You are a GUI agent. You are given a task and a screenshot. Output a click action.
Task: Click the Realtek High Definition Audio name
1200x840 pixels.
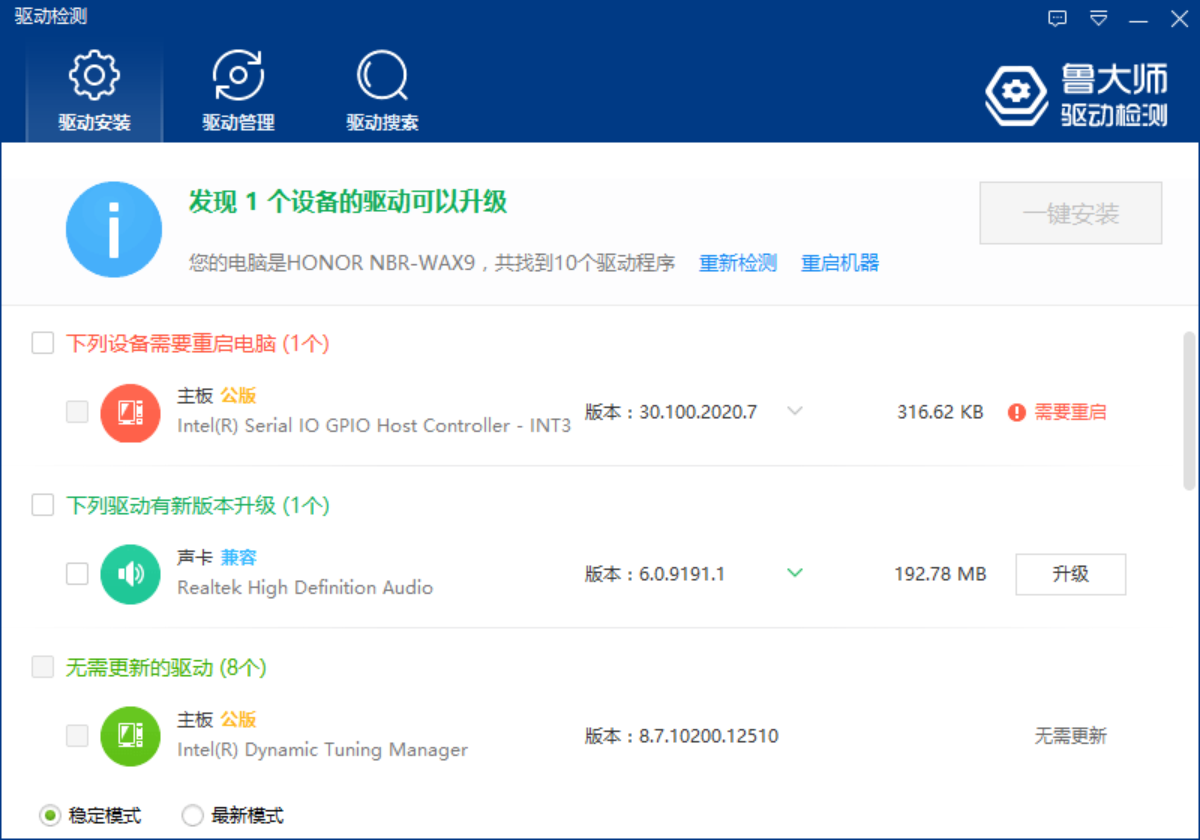[x=305, y=587]
